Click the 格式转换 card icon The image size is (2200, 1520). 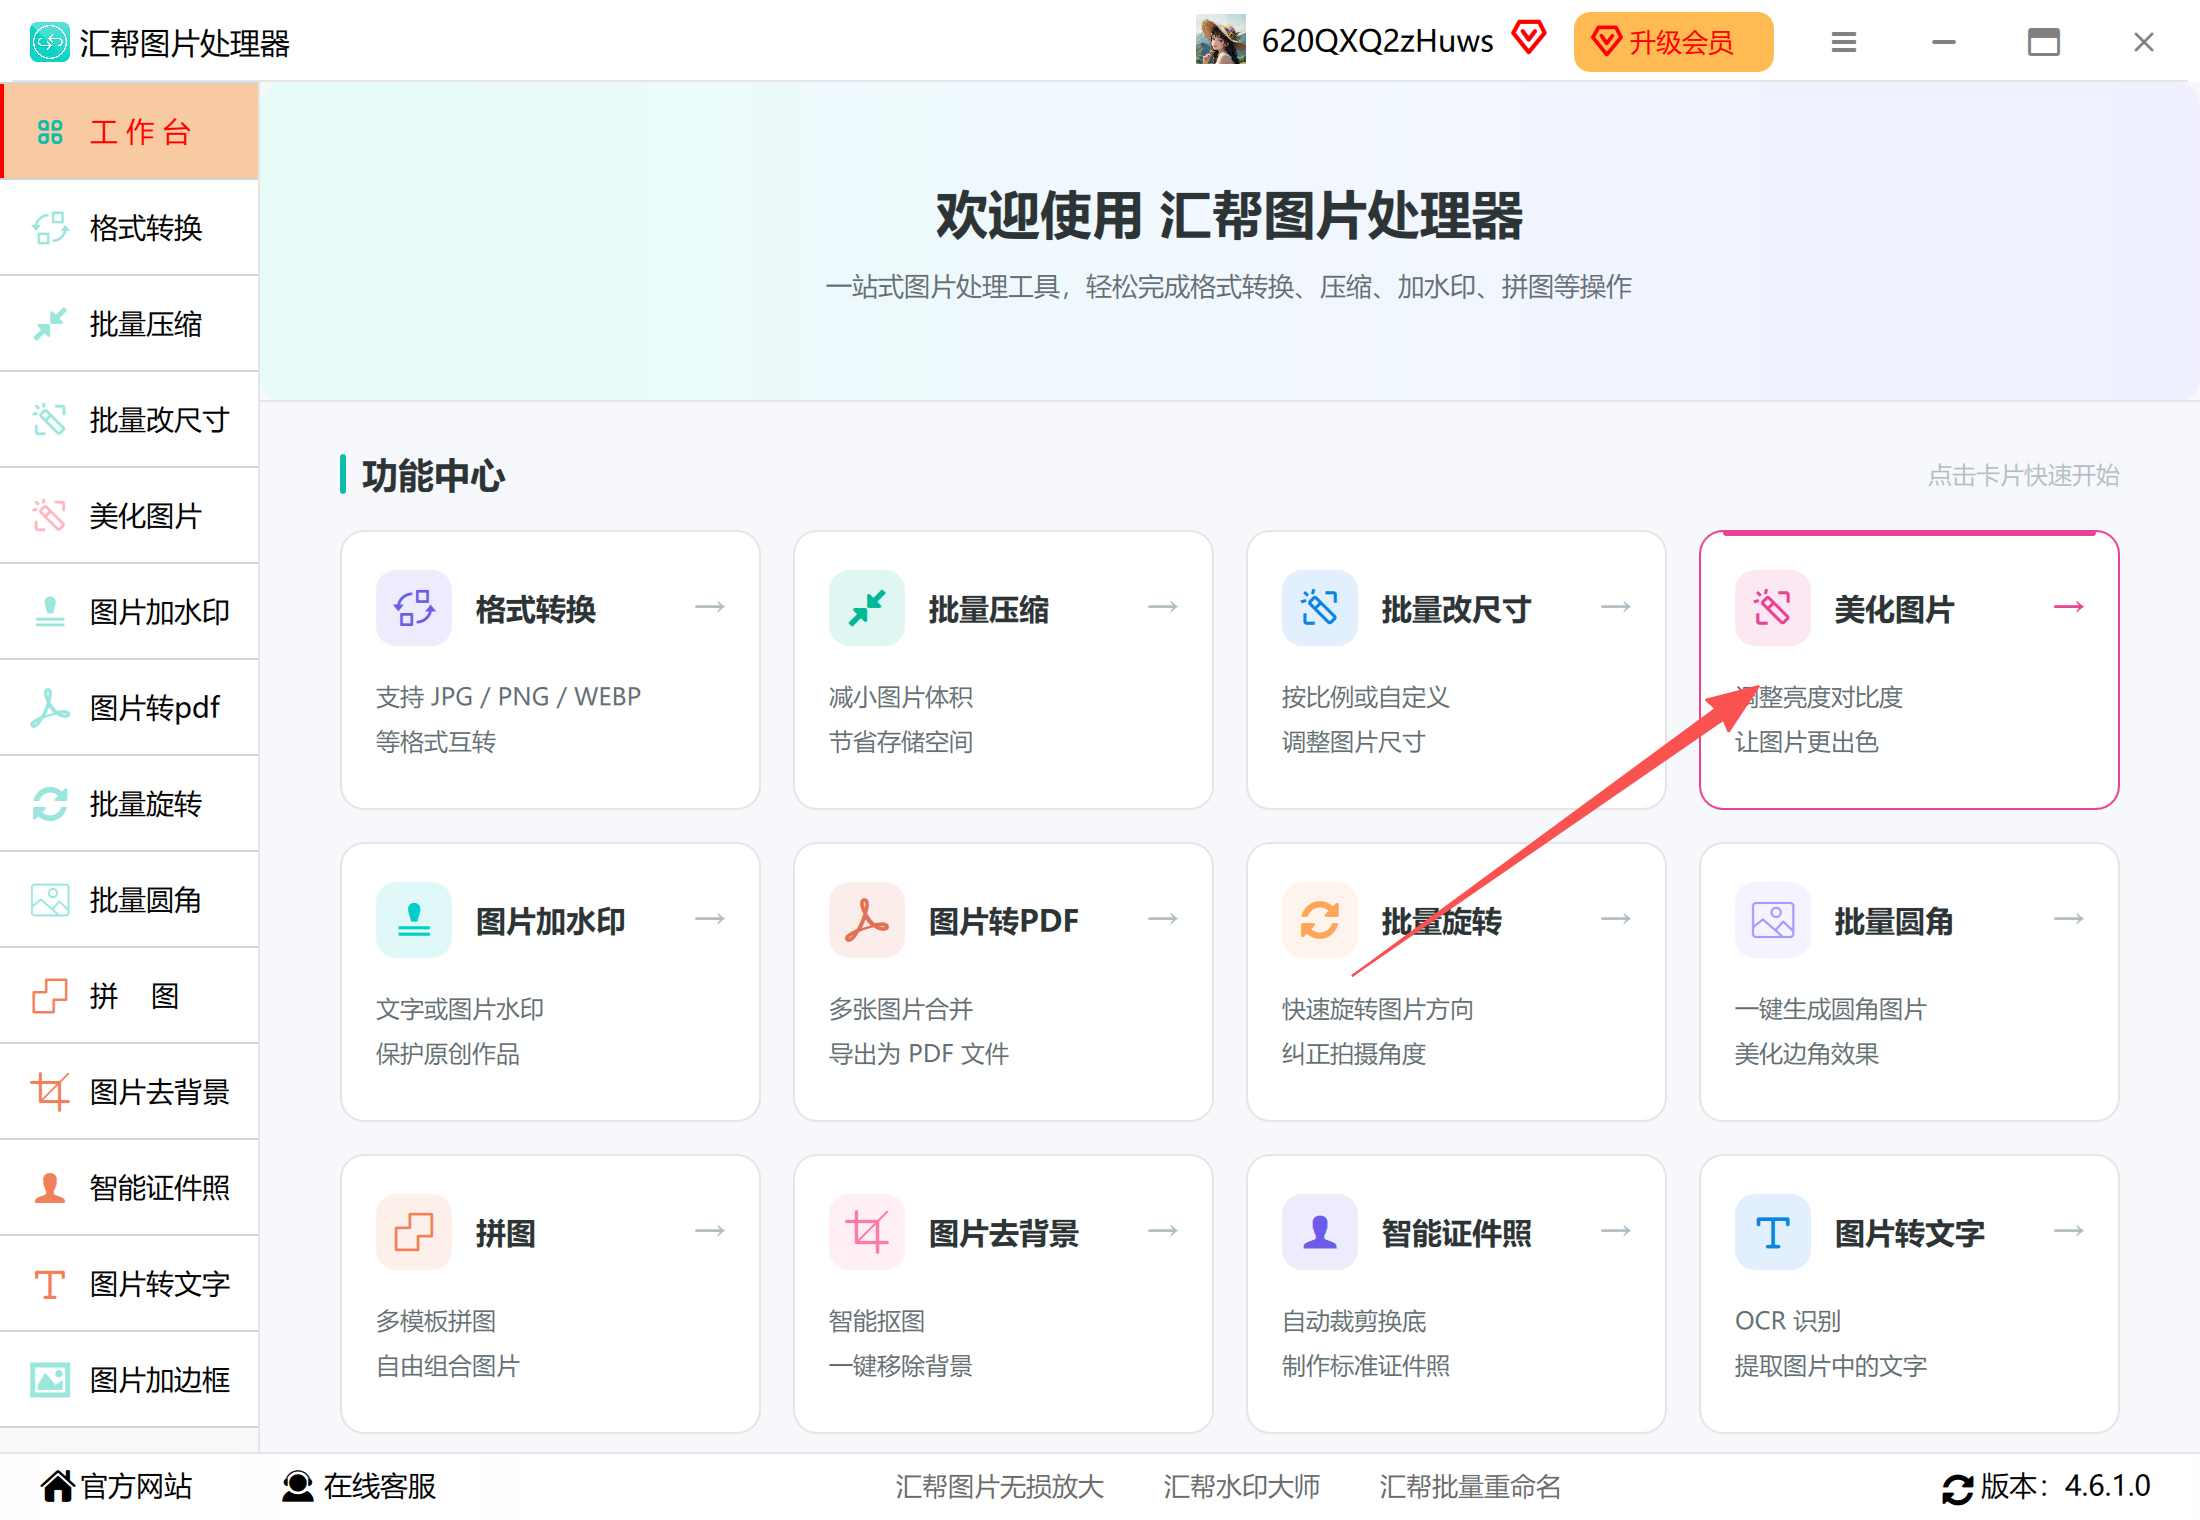414,608
